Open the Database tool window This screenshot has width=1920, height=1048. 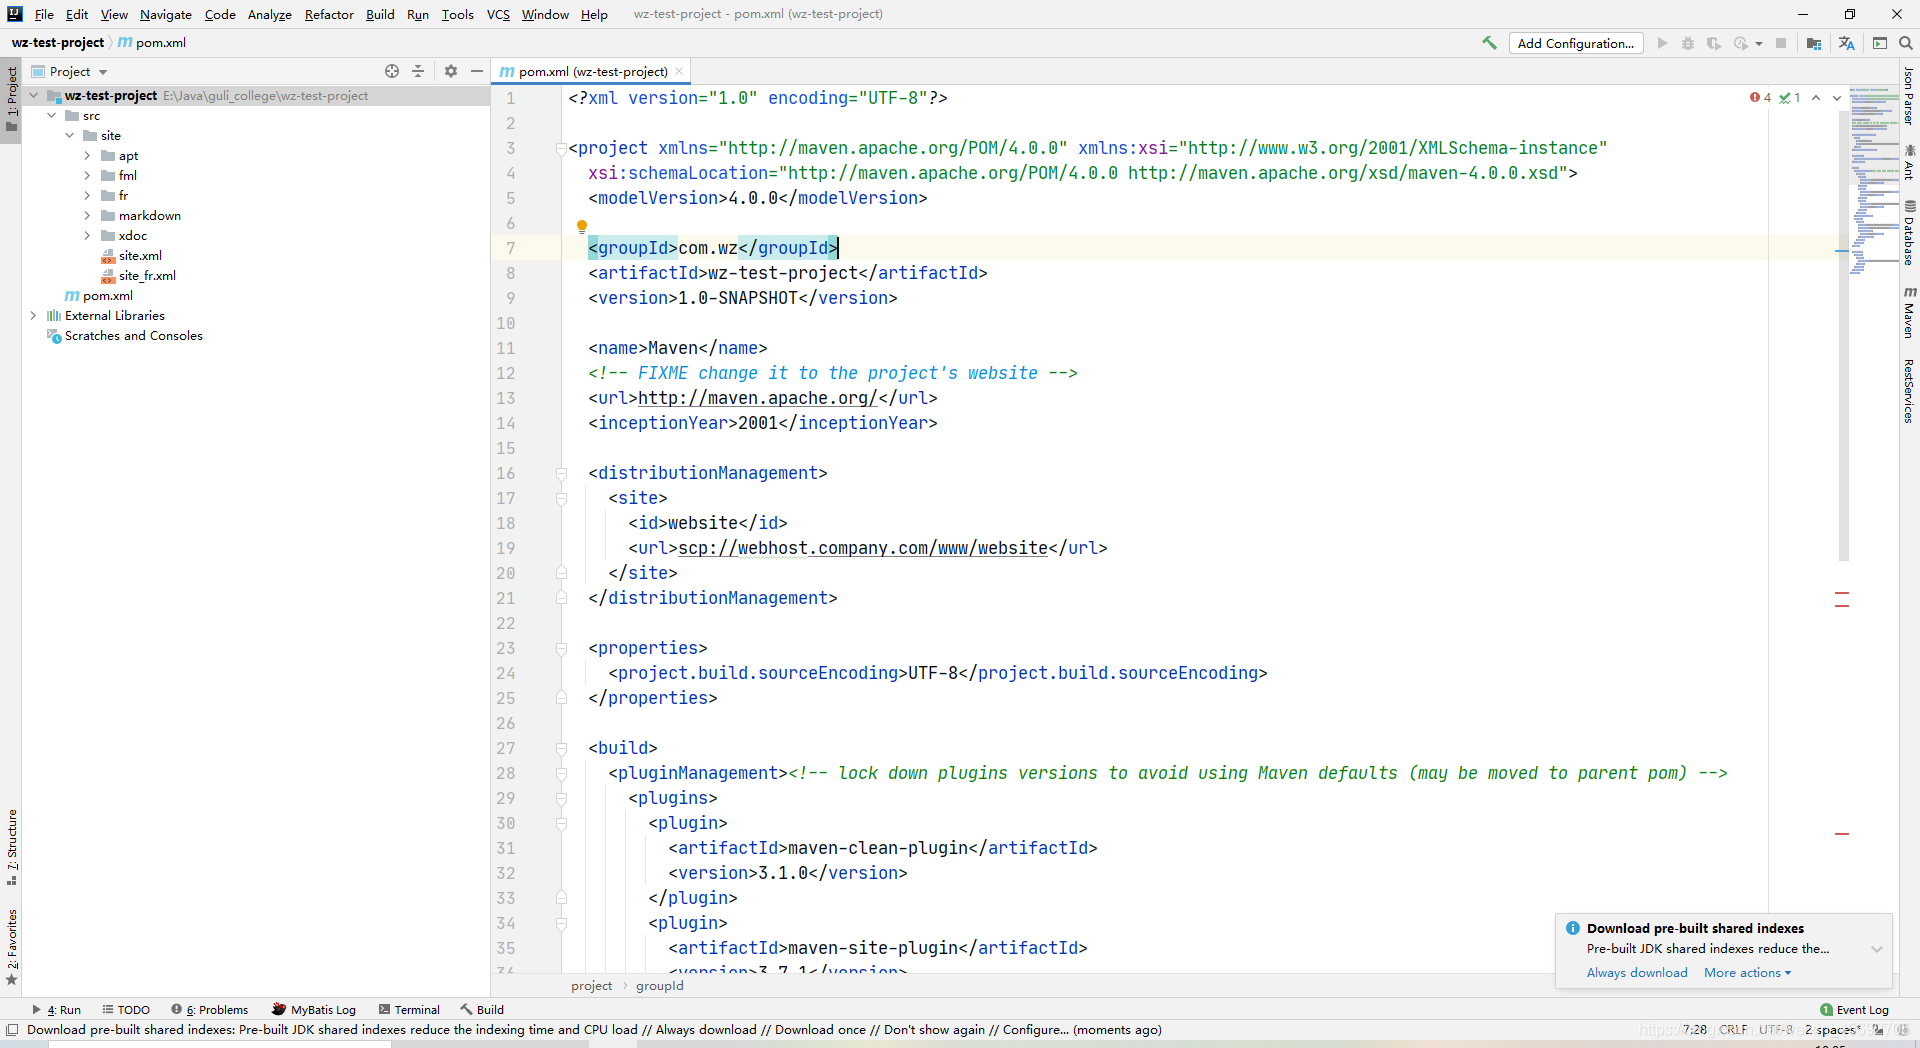[x=1909, y=232]
